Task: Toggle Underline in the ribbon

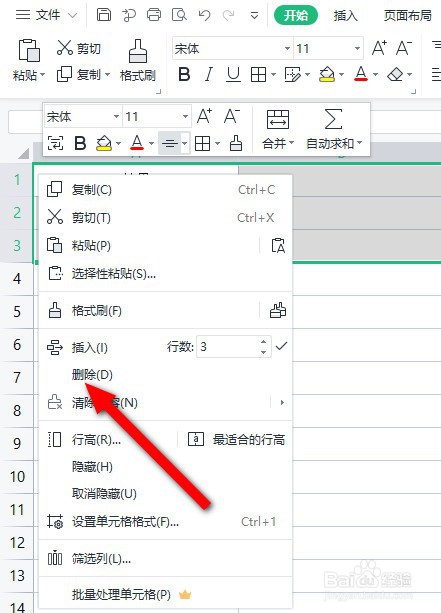Action: click(x=233, y=74)
